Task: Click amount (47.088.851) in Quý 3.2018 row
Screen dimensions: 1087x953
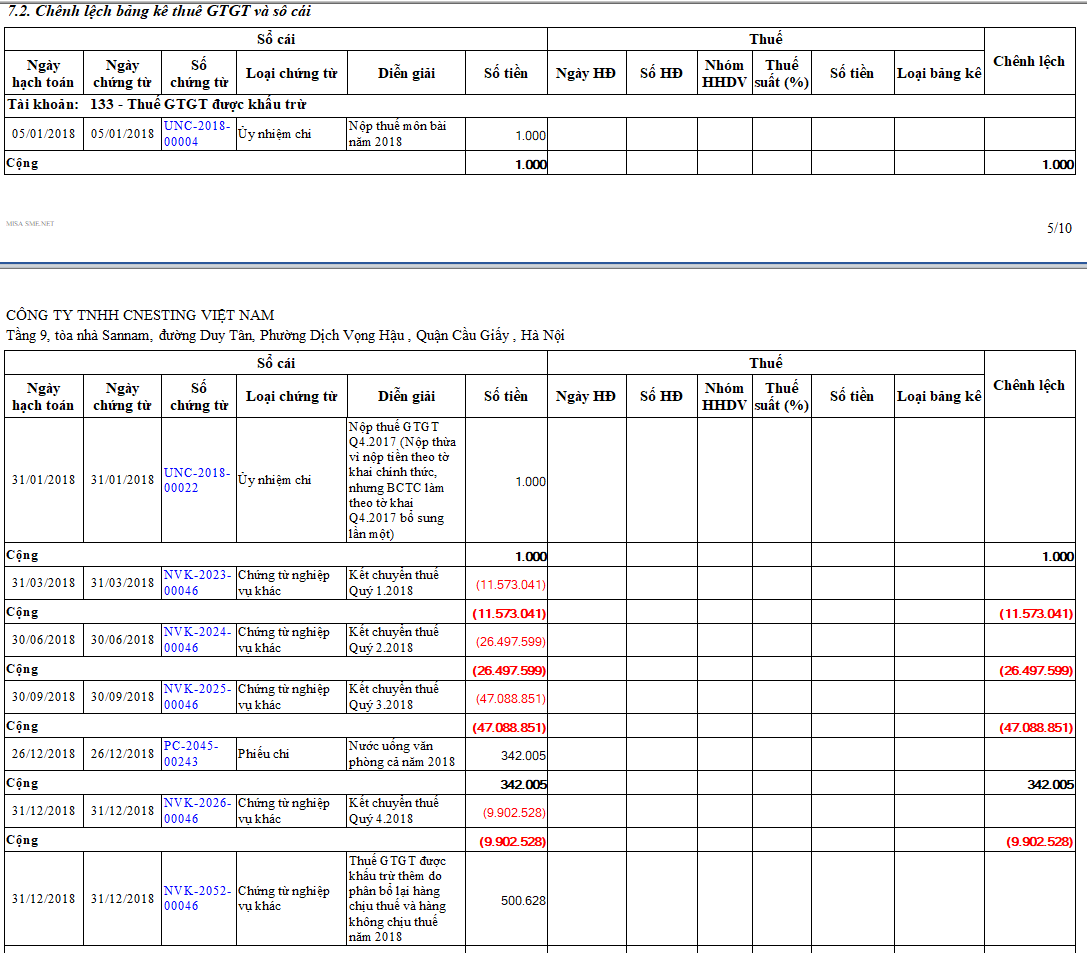Action: click(x=510, y=698)
